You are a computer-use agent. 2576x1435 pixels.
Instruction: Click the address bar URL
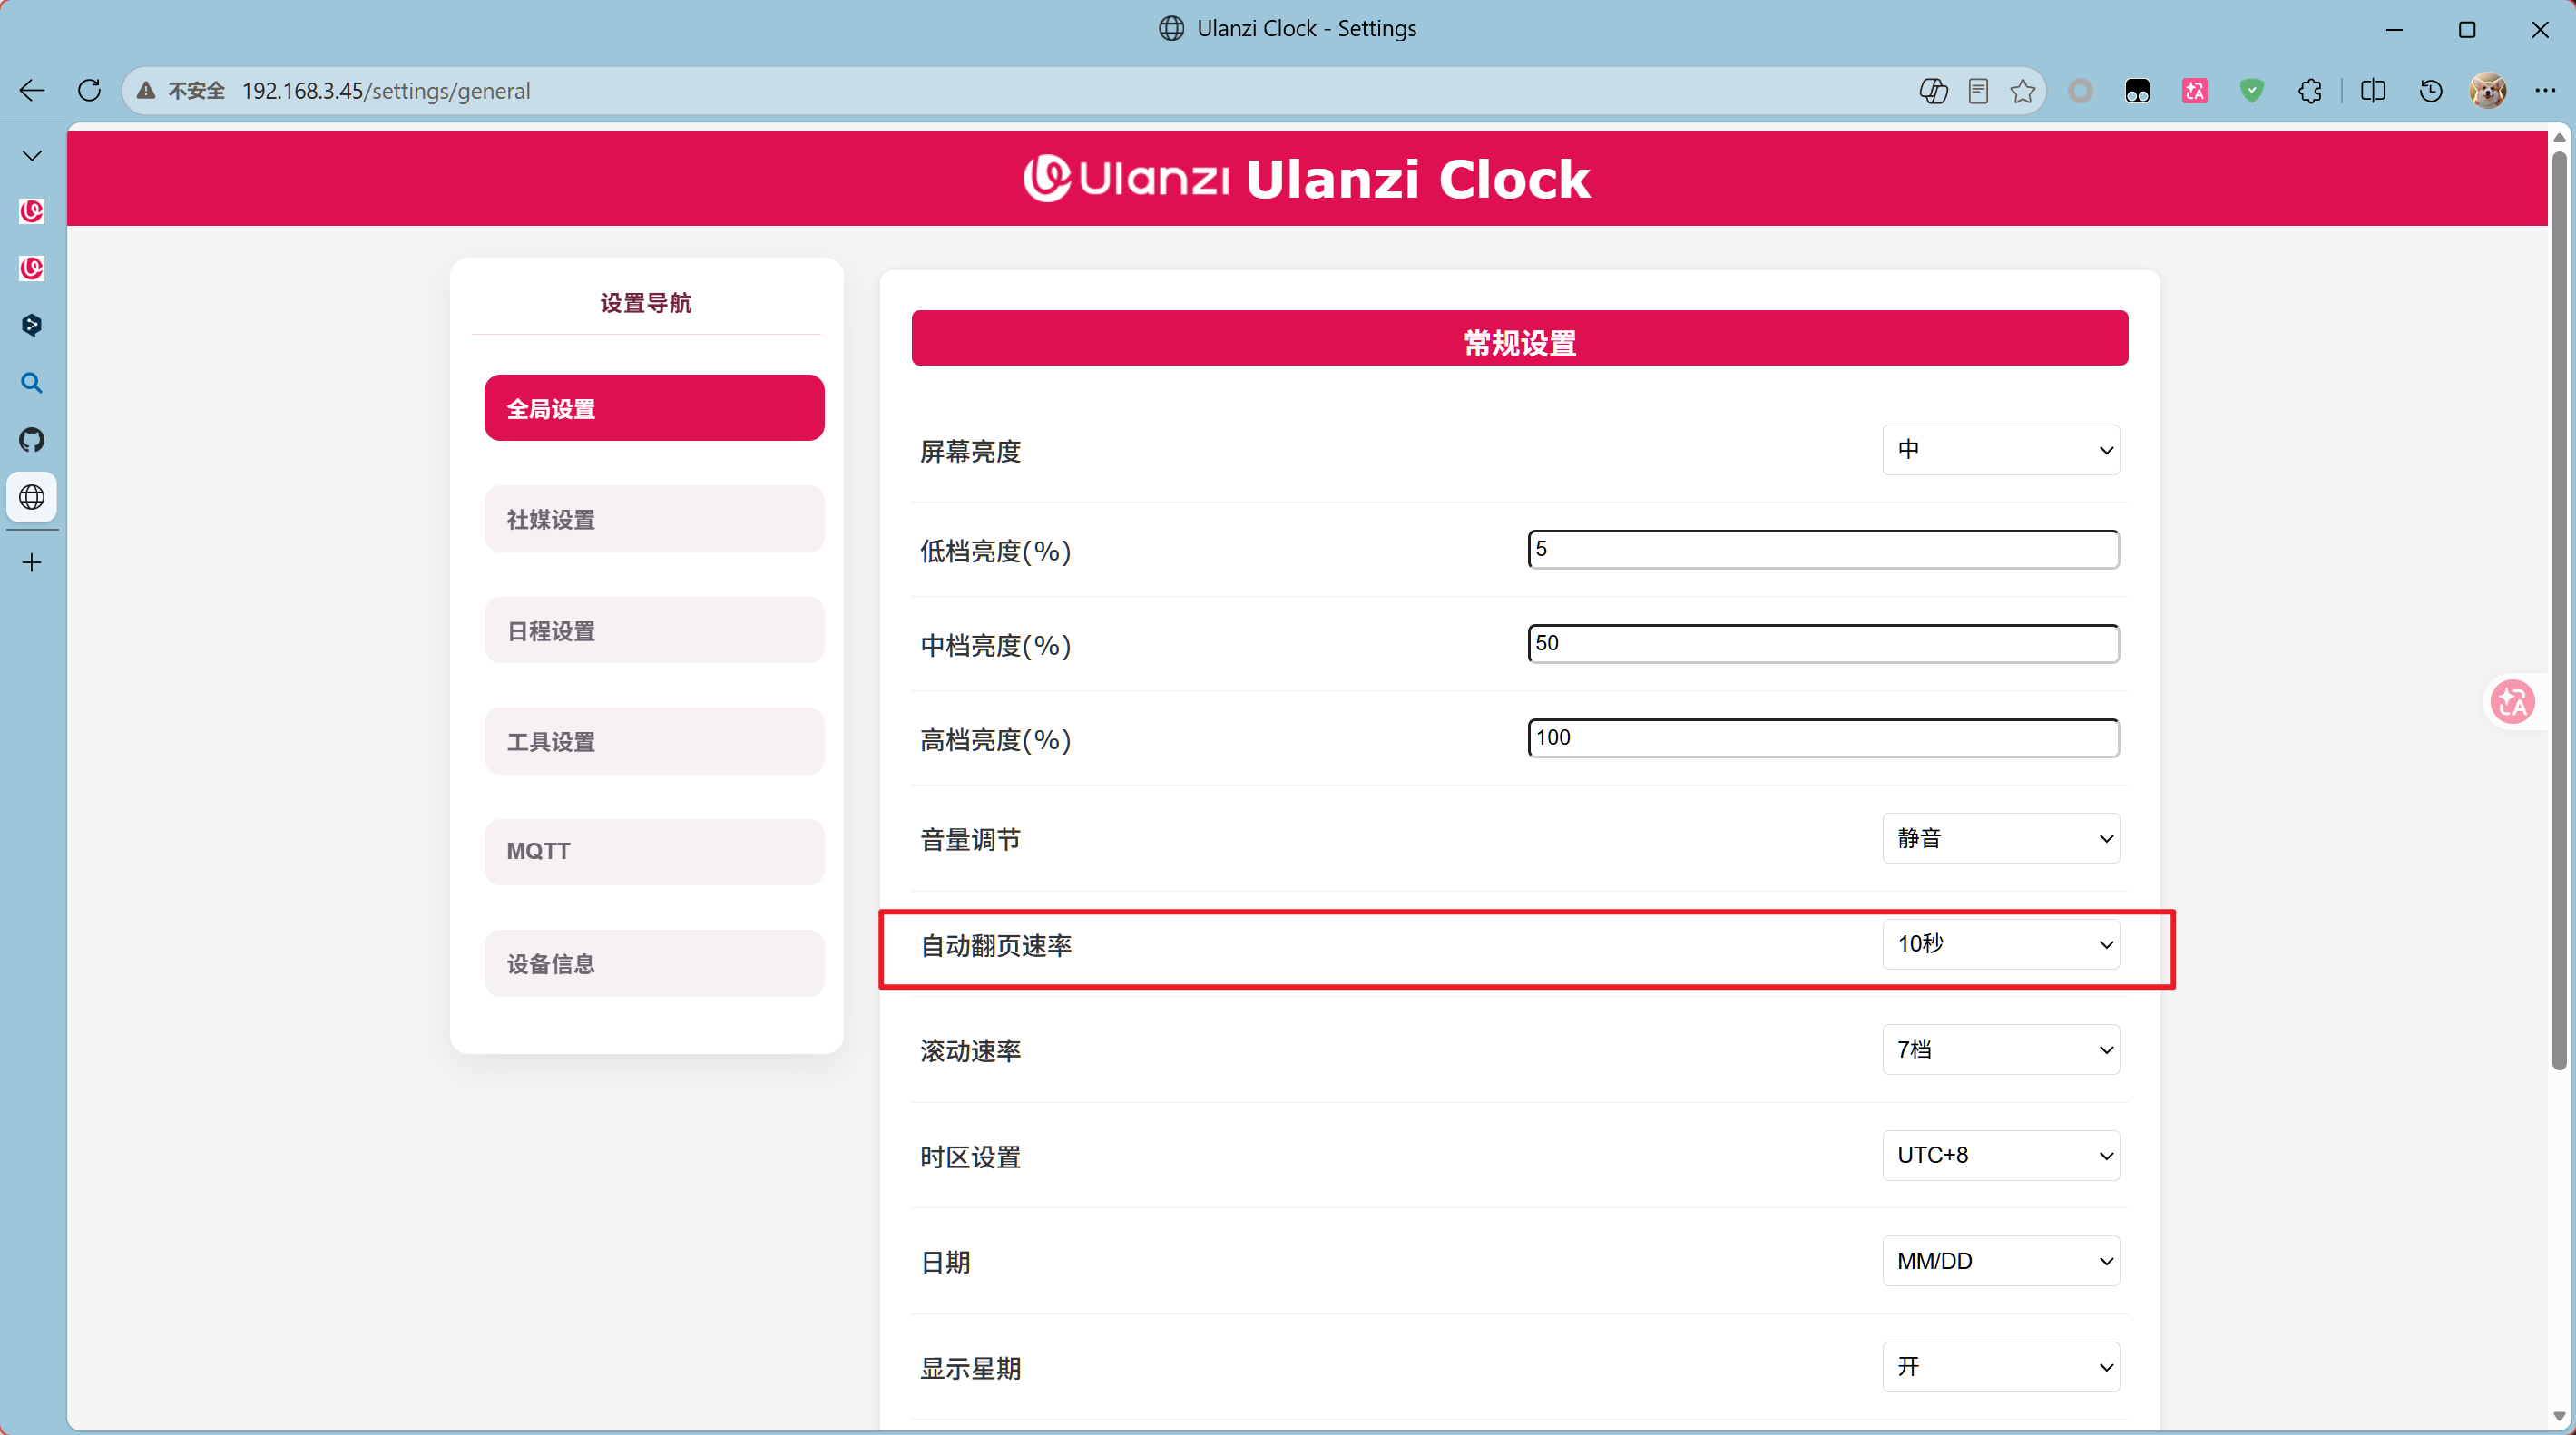click(x=386, y=91)
